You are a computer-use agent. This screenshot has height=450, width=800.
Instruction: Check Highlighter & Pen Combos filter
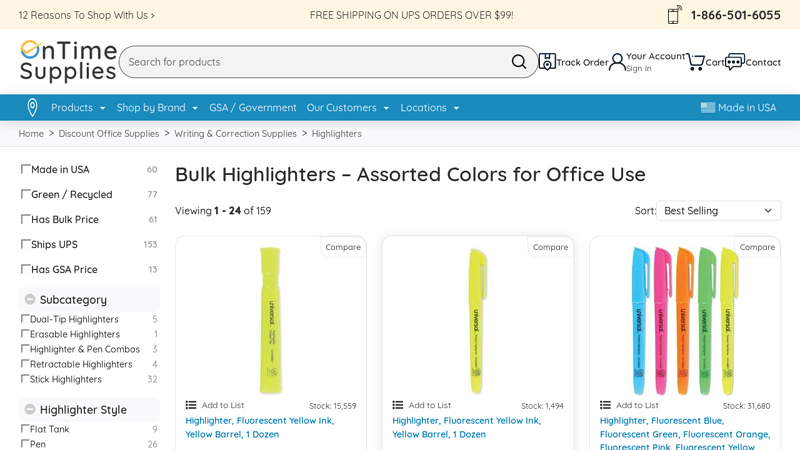point(24,348)
